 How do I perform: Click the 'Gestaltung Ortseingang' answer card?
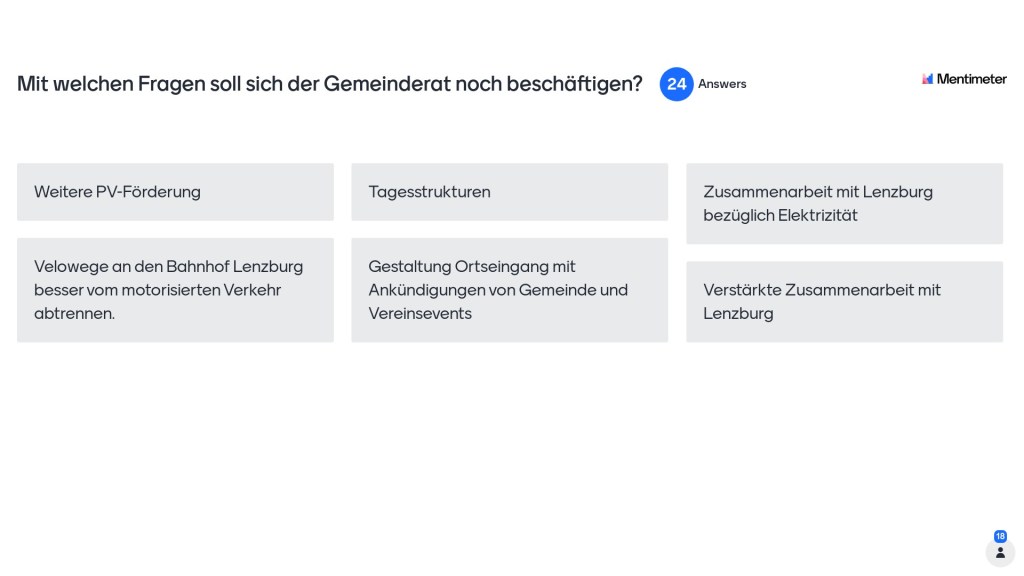[x=509, y=290]
